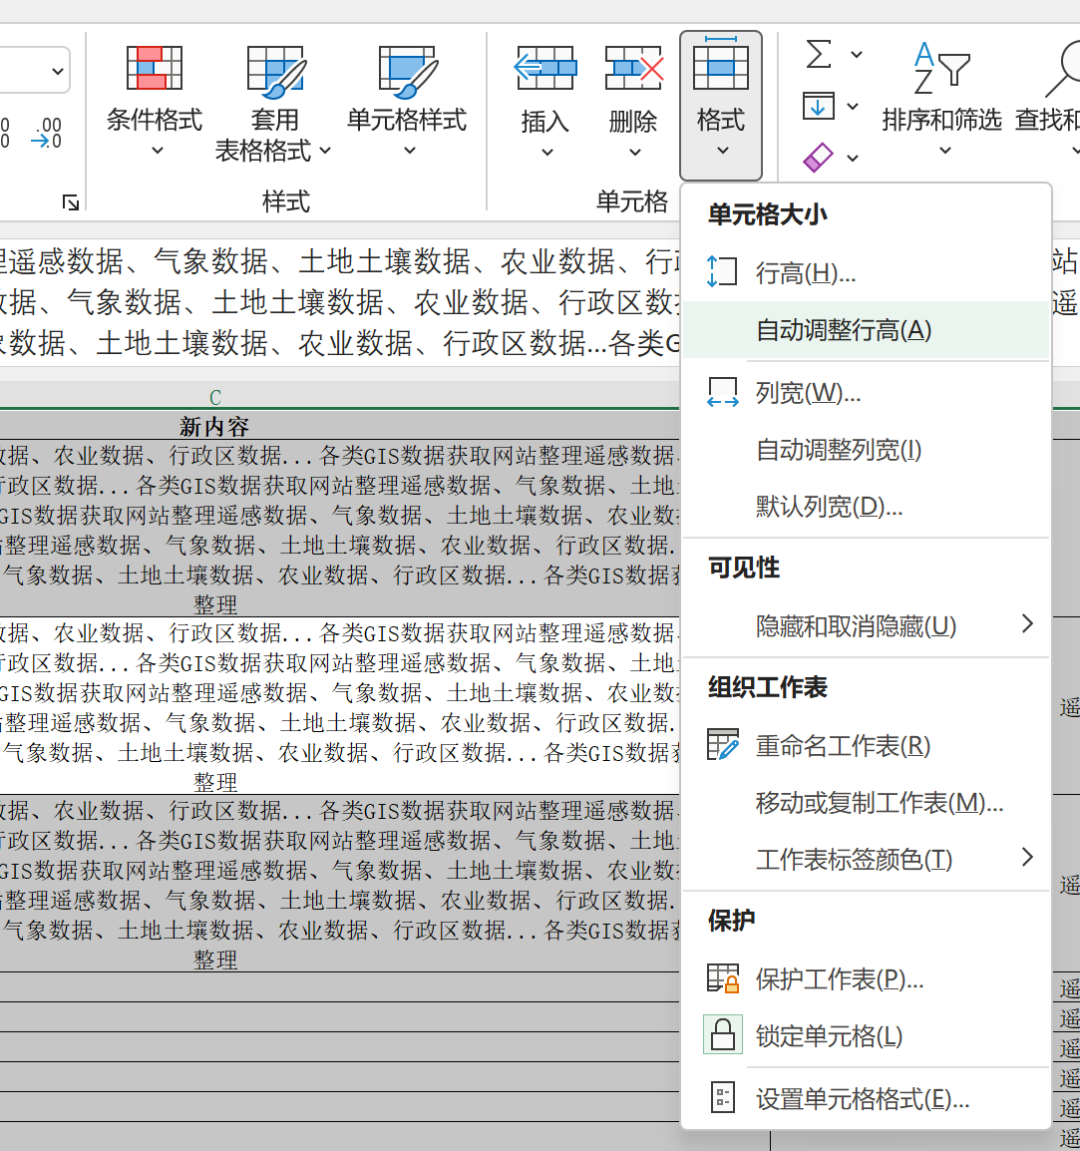Click the Format (格式) ribbon button

(721, 105)
